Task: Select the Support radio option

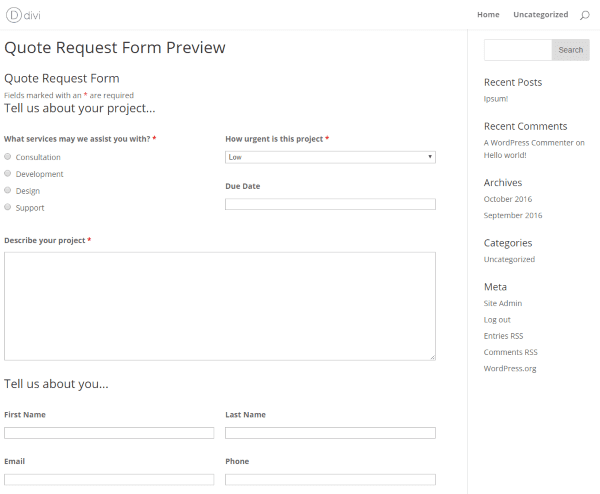Action: [8, 207]
